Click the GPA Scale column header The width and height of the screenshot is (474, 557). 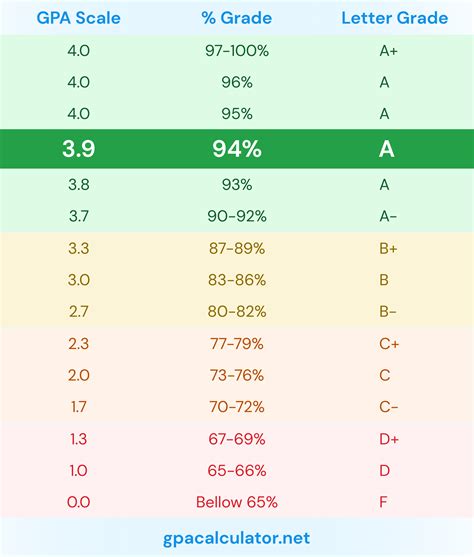point(79,18)
